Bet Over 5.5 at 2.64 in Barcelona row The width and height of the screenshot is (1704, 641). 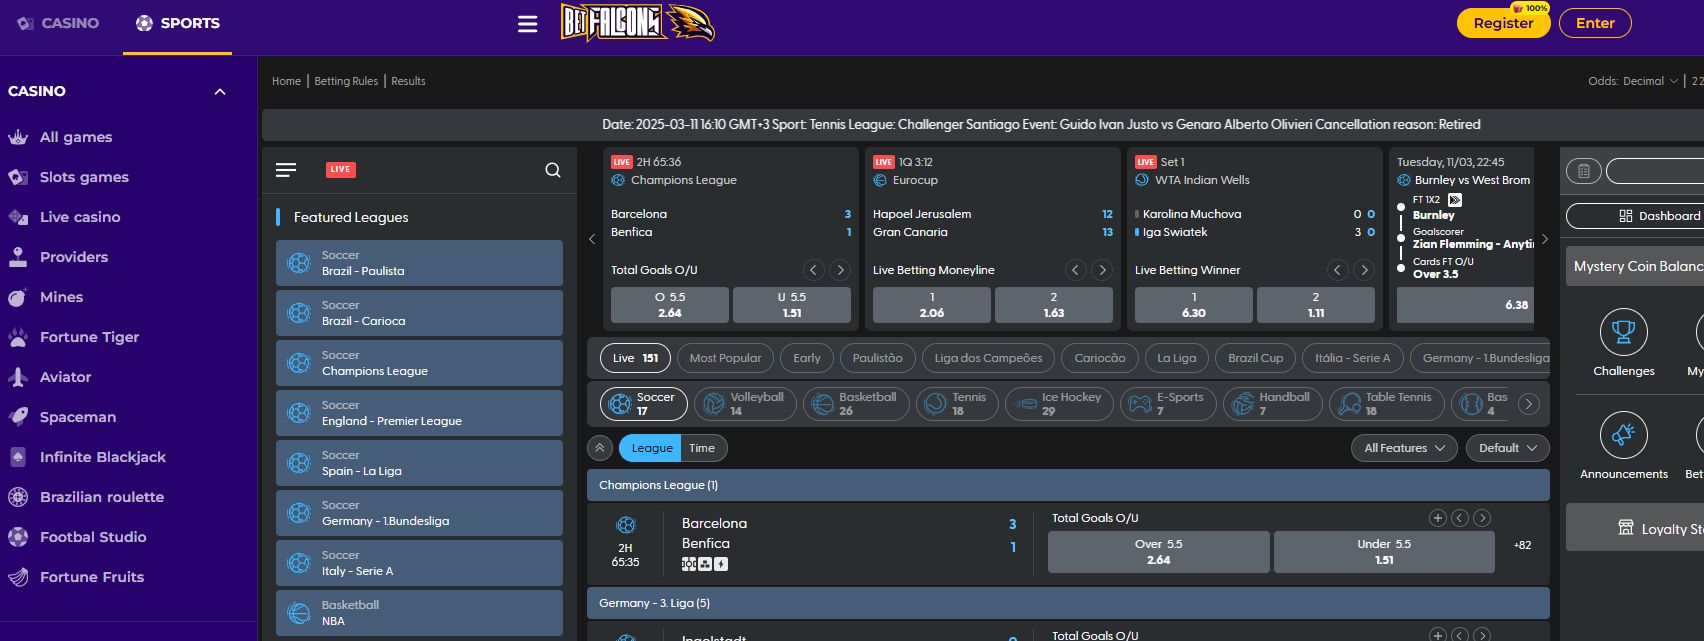click(1158, 552)
